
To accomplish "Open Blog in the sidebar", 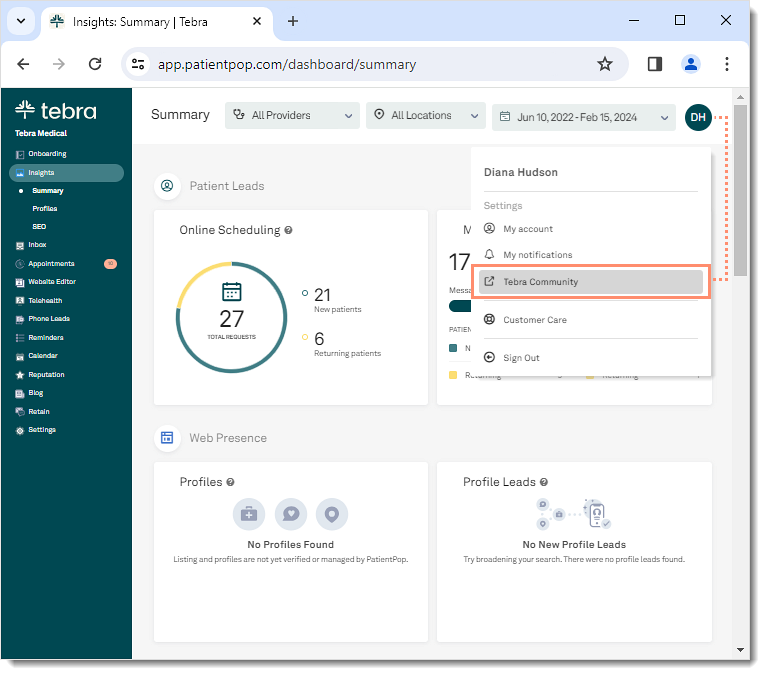I will (x=29, y=393).
